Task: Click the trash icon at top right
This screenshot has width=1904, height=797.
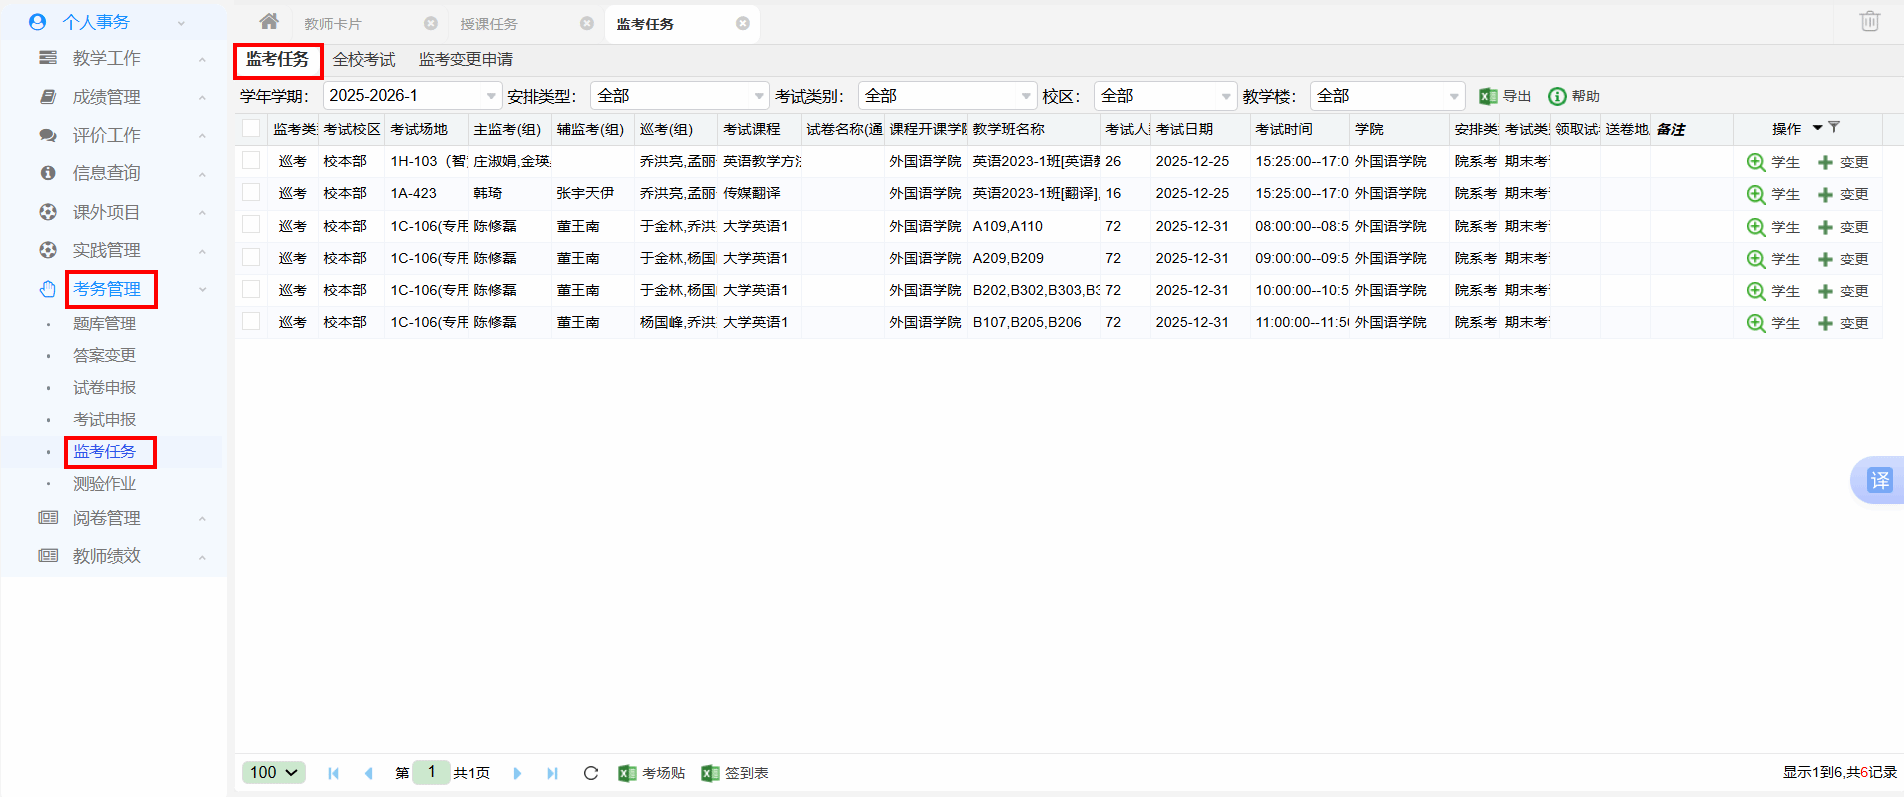Action: pyautogui.click(x=1869, y=21)
